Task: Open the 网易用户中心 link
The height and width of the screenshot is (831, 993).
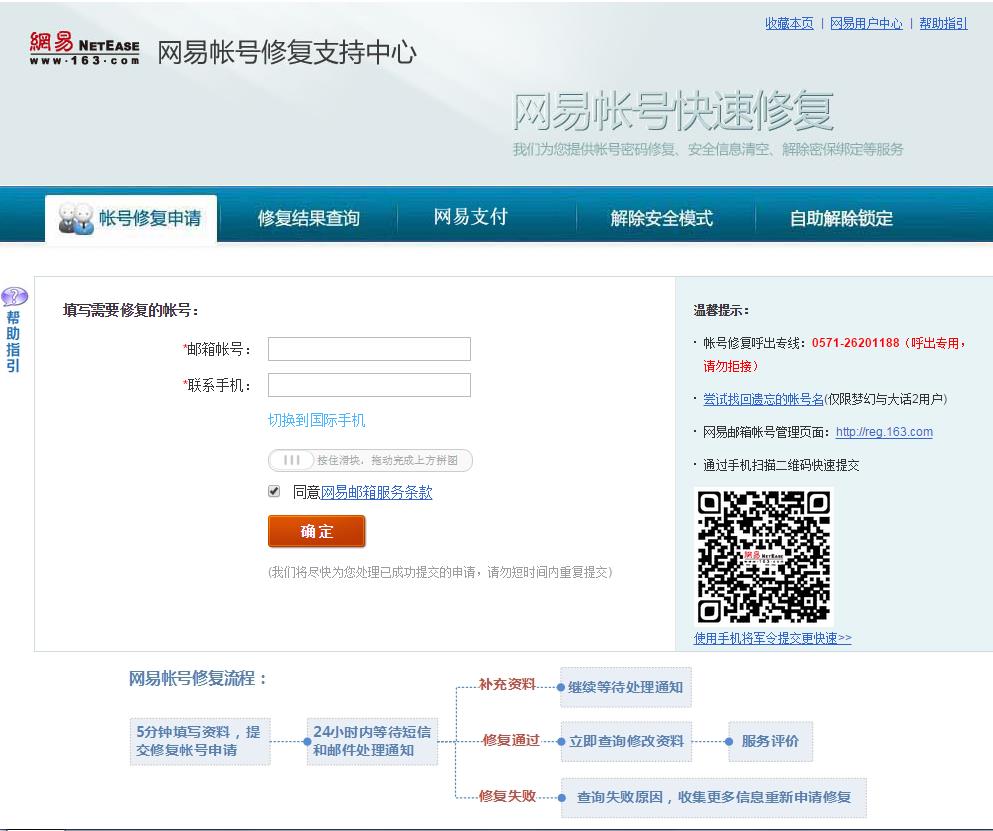Action: tap(866, 23)
